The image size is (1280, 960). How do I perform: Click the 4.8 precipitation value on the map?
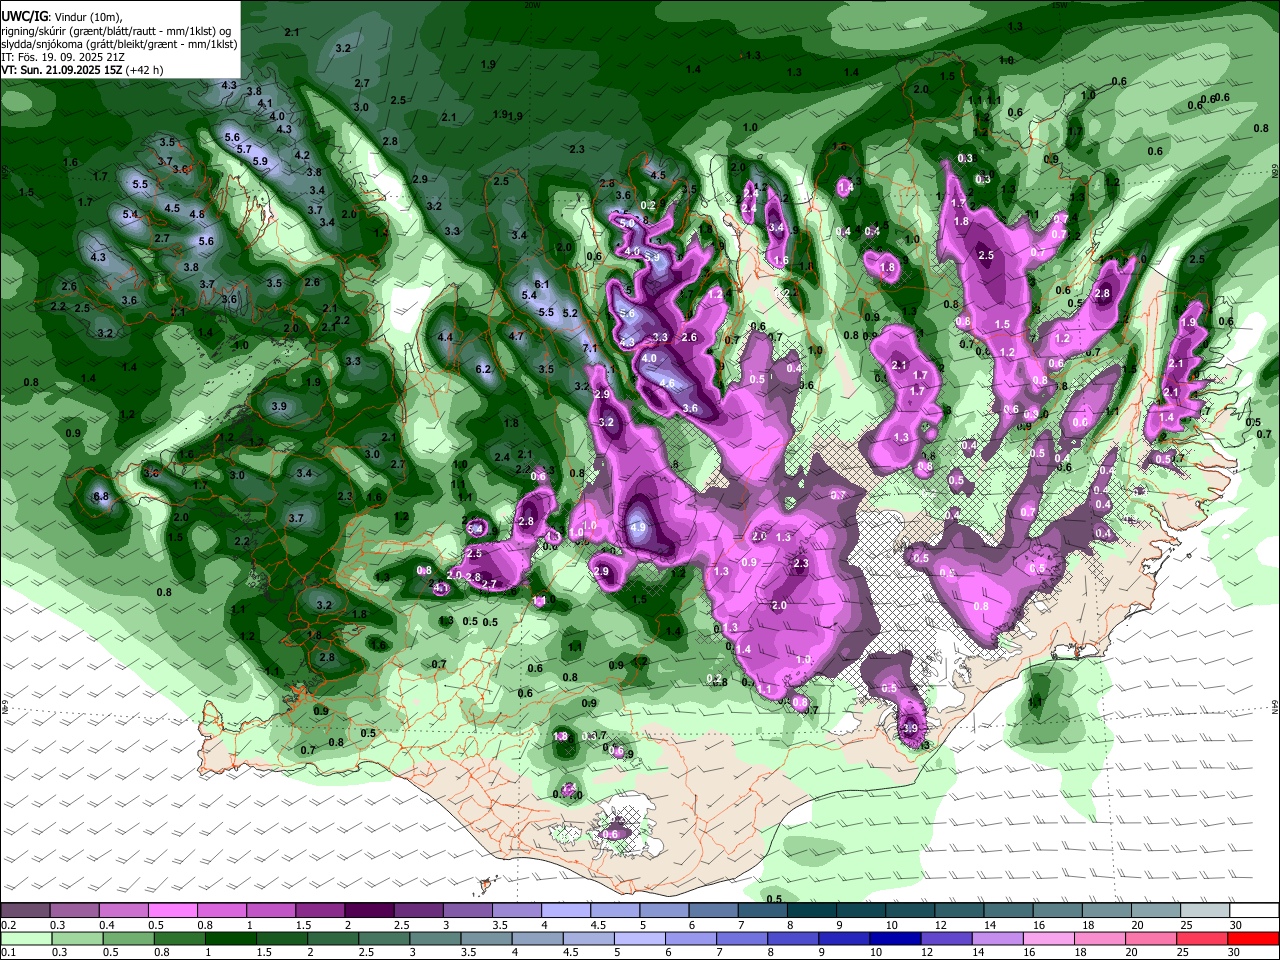click(197, 214)
